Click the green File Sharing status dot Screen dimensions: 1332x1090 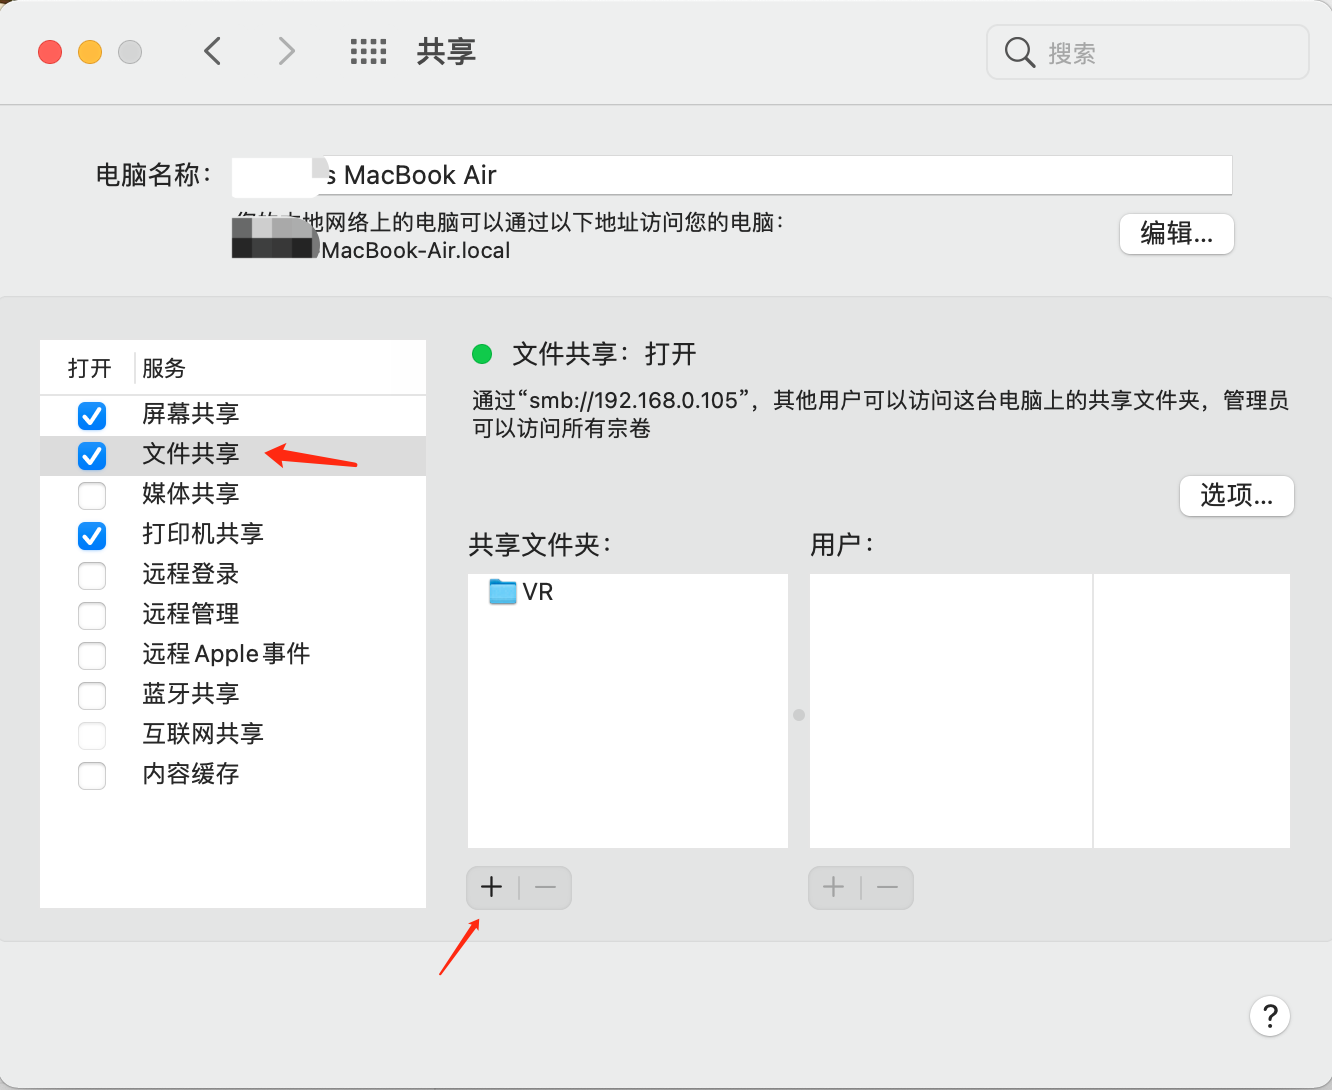tap(482, 353)
